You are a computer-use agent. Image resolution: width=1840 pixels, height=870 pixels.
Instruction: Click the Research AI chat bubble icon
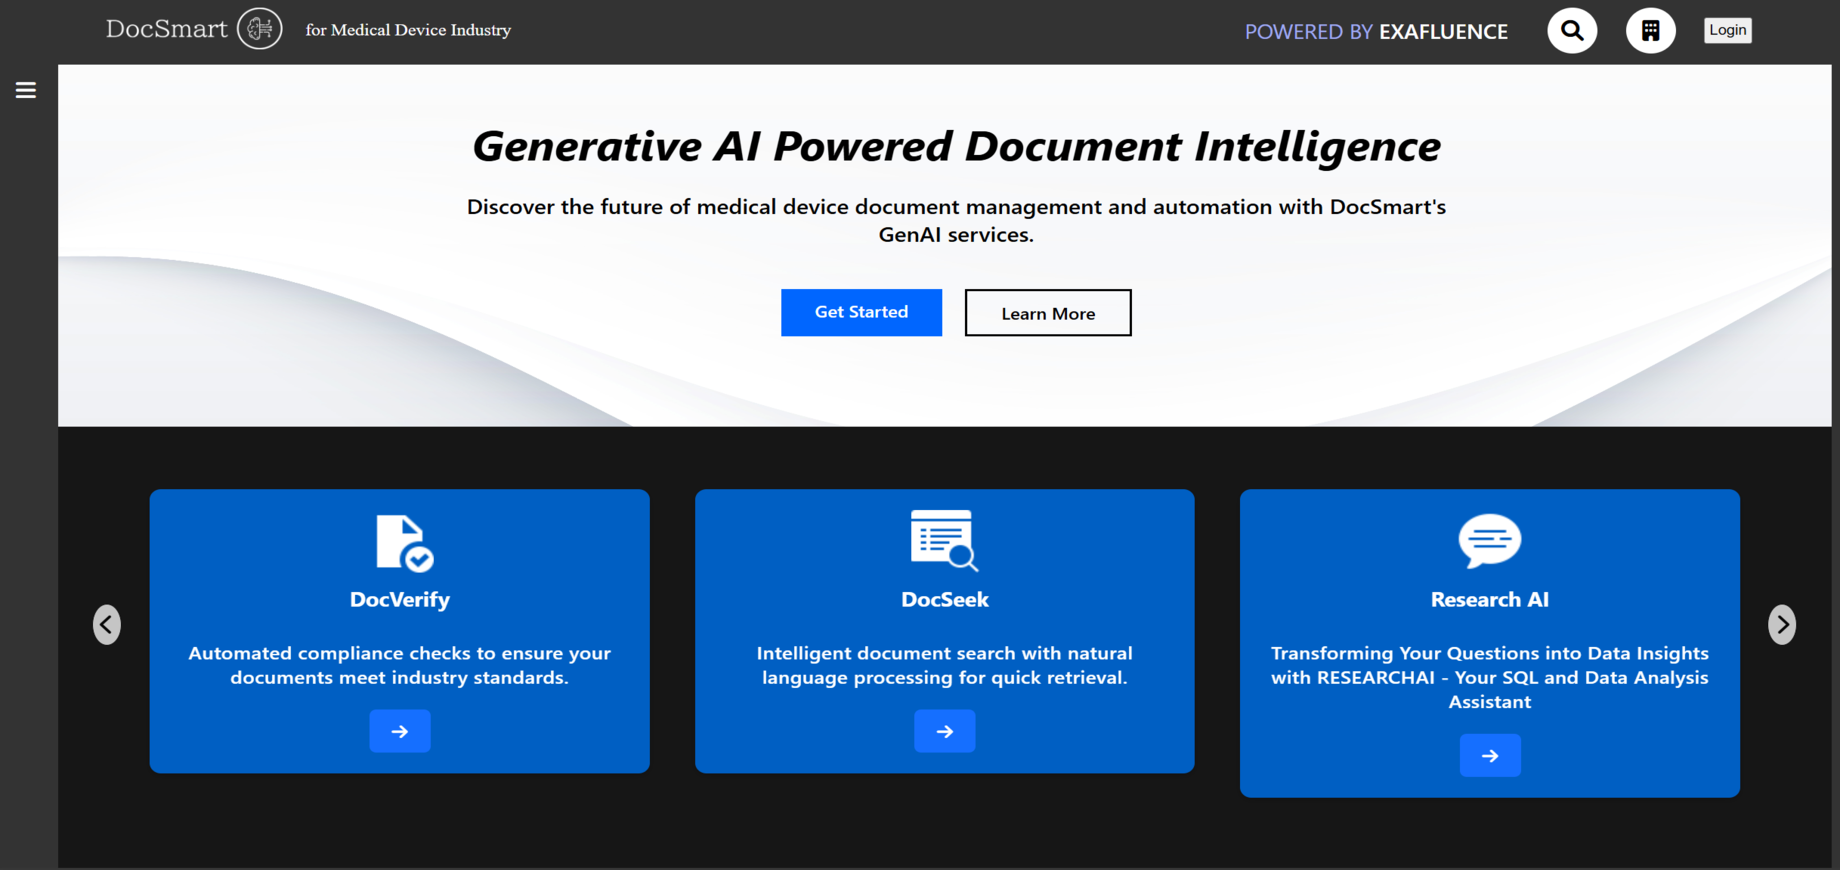coord(1489,541)
